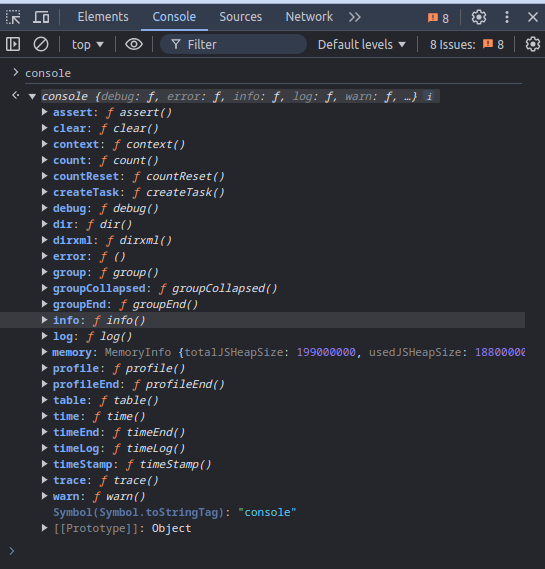545x569 pixels.
Task: Close the DevTools panel
Action: 533,17
